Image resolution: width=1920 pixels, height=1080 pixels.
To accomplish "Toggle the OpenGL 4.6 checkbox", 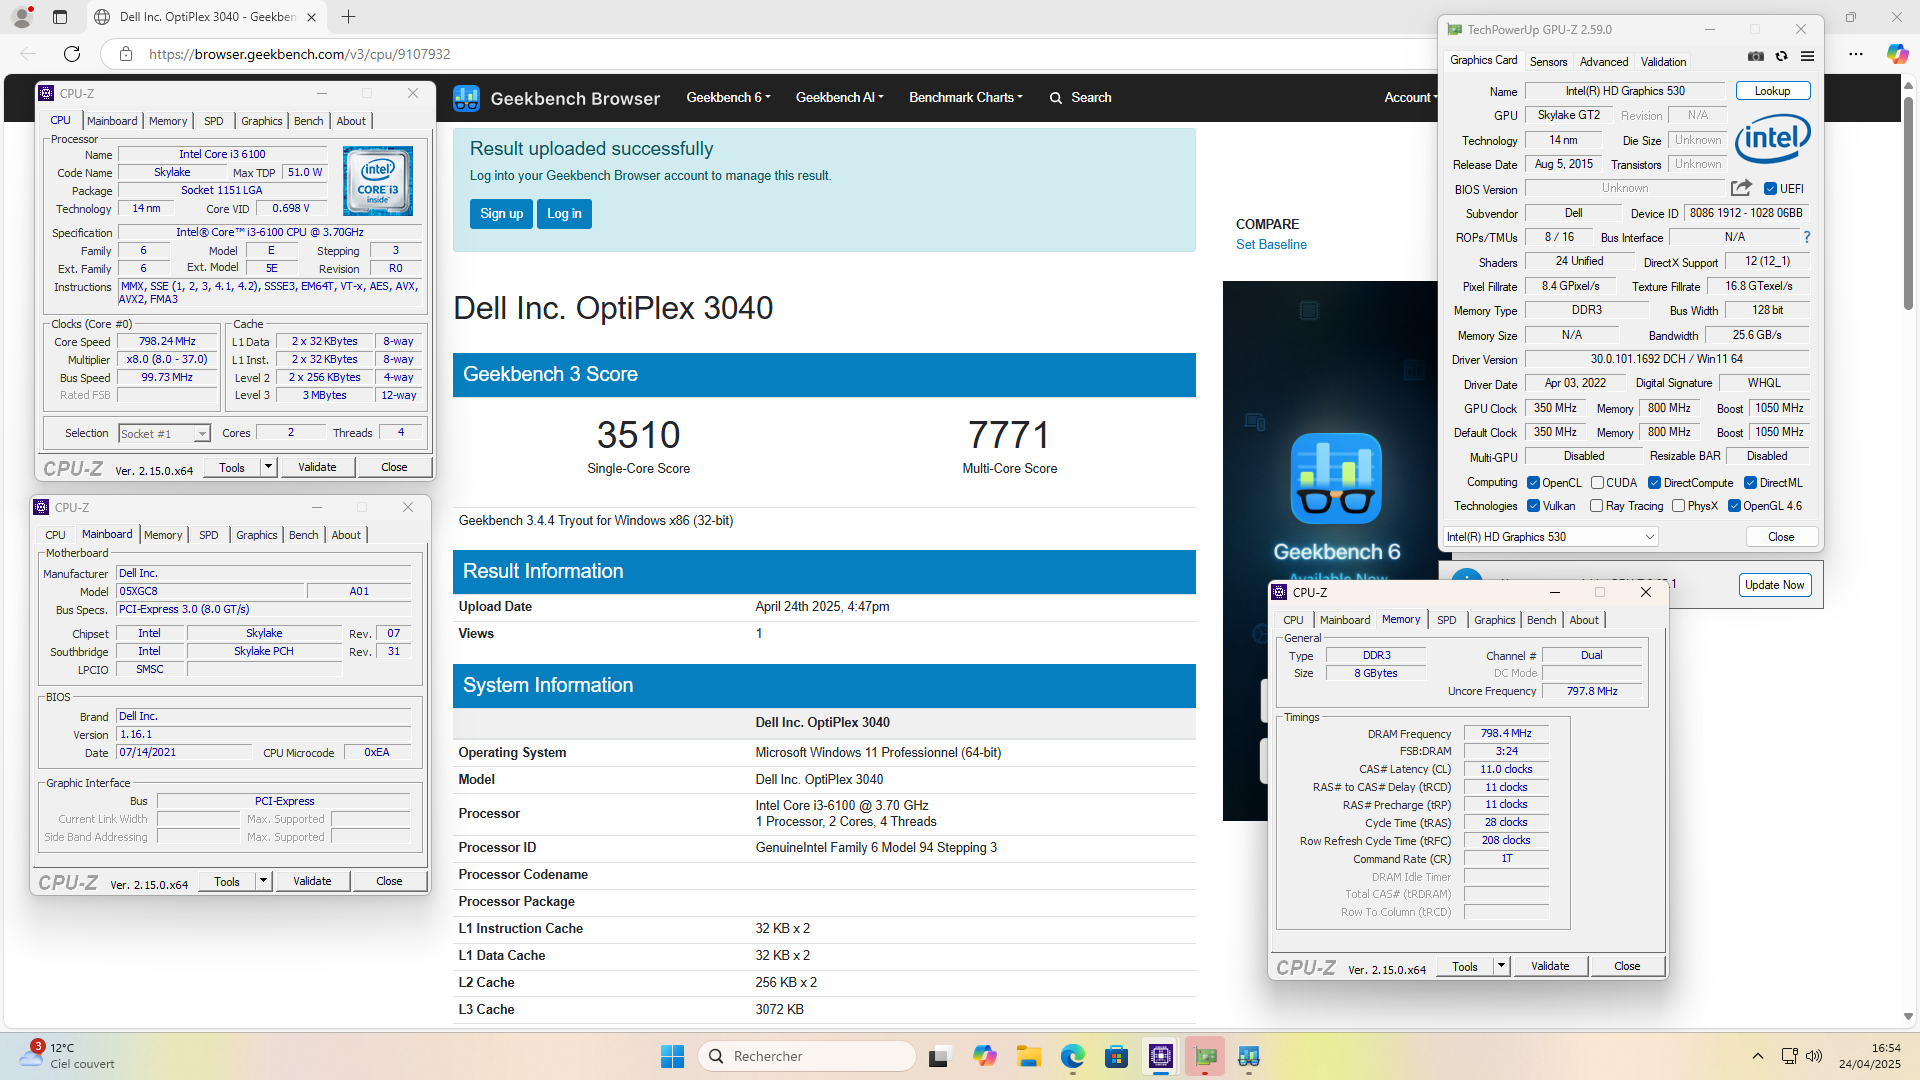I will click(x=1734, y=506).
